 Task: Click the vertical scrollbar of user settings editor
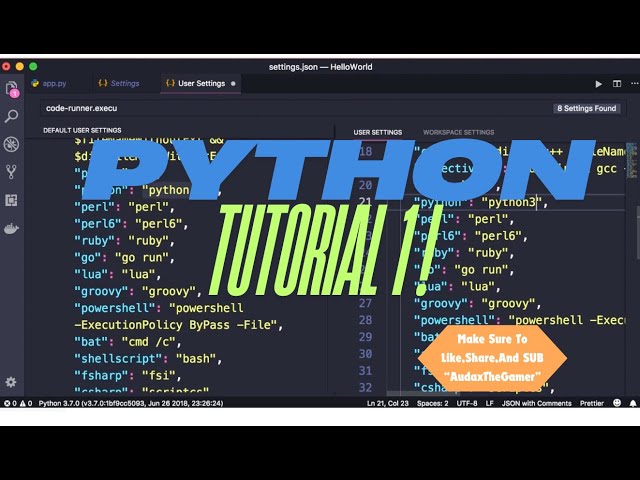(638, 233)
